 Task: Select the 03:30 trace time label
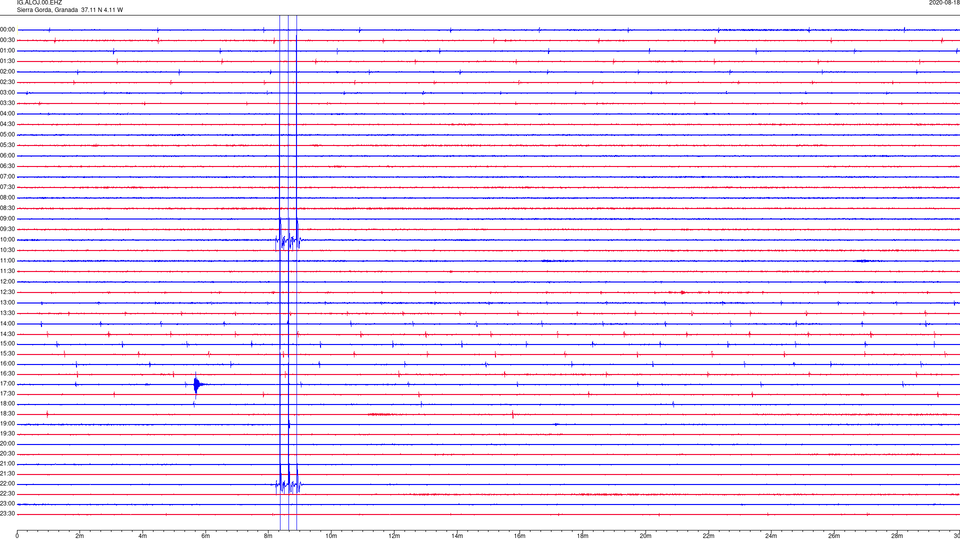[7, 103]
